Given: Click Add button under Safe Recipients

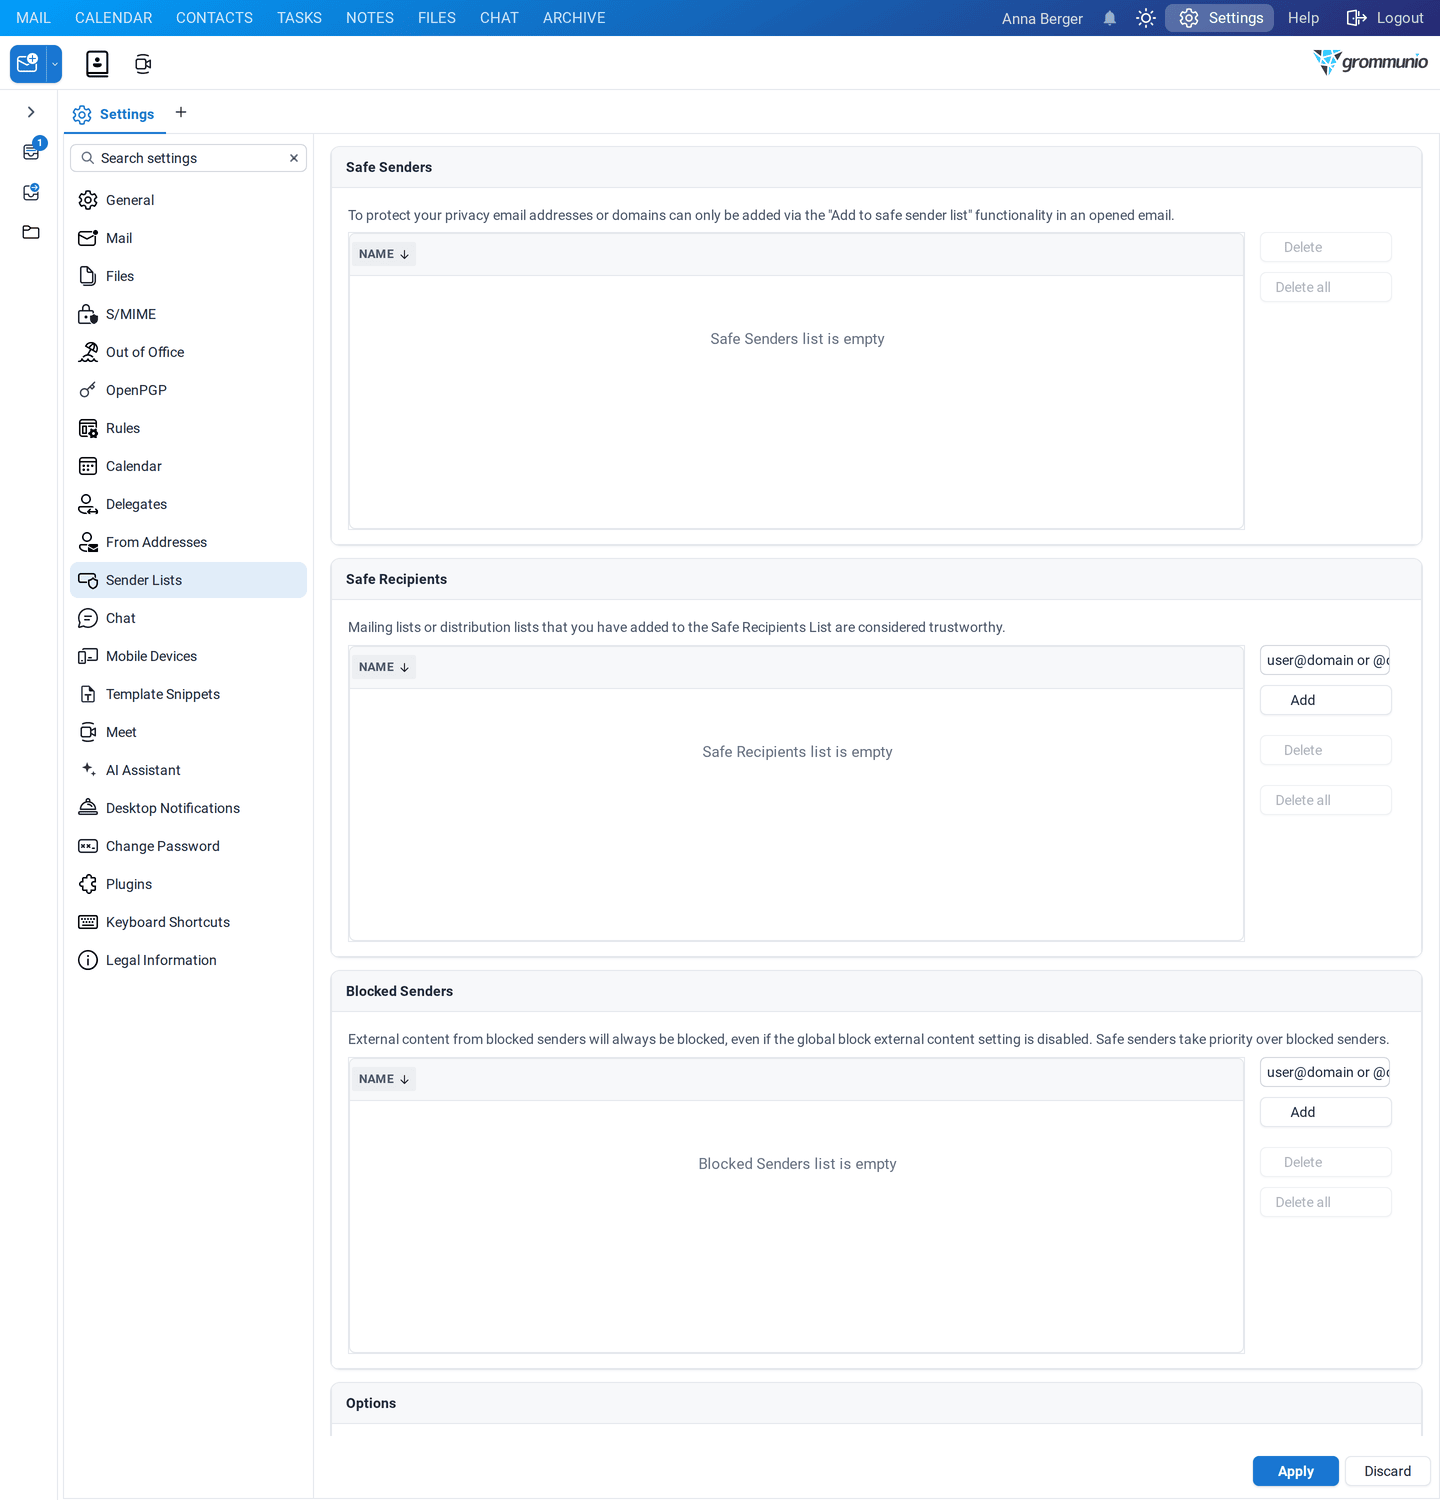Looking at the screenshot, I should click(1325, 700).
